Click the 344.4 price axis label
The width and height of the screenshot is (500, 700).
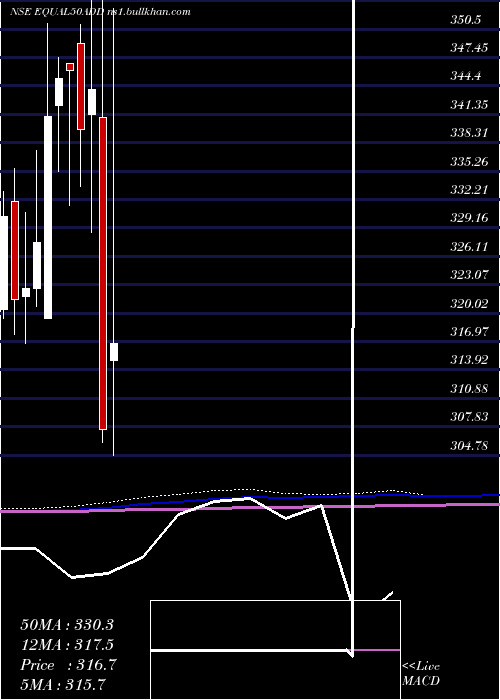[466, 76]
